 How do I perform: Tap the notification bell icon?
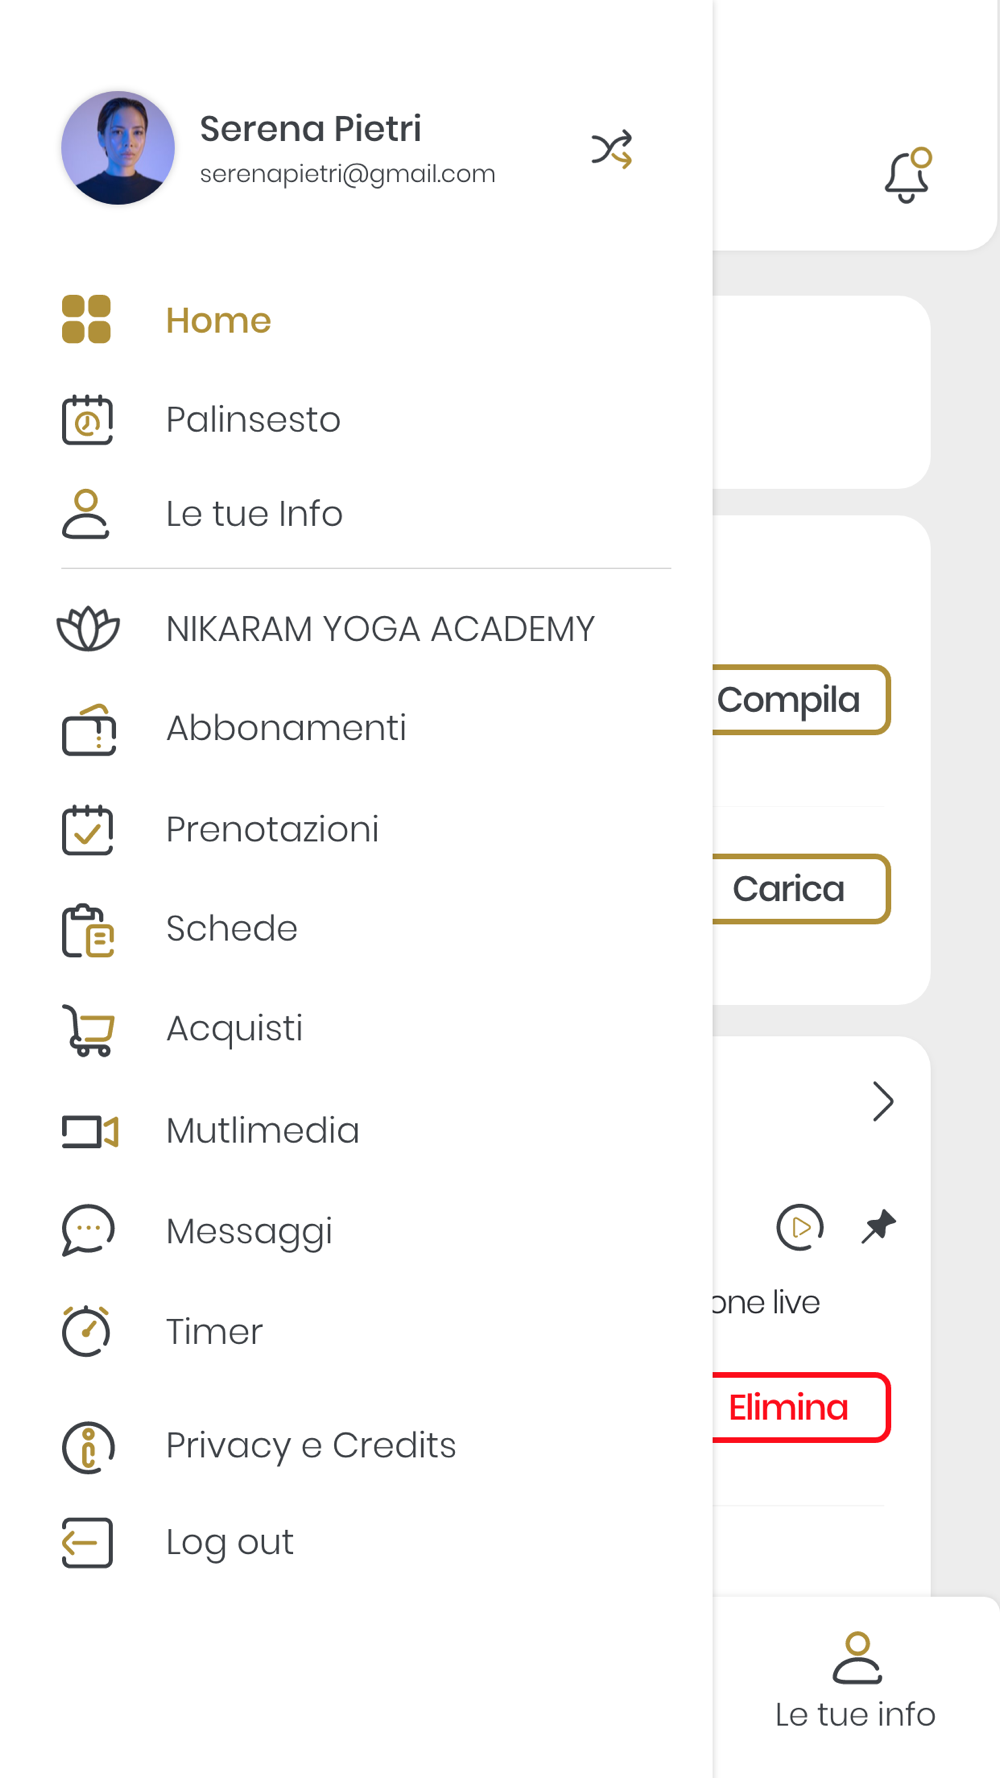(907, 175)
